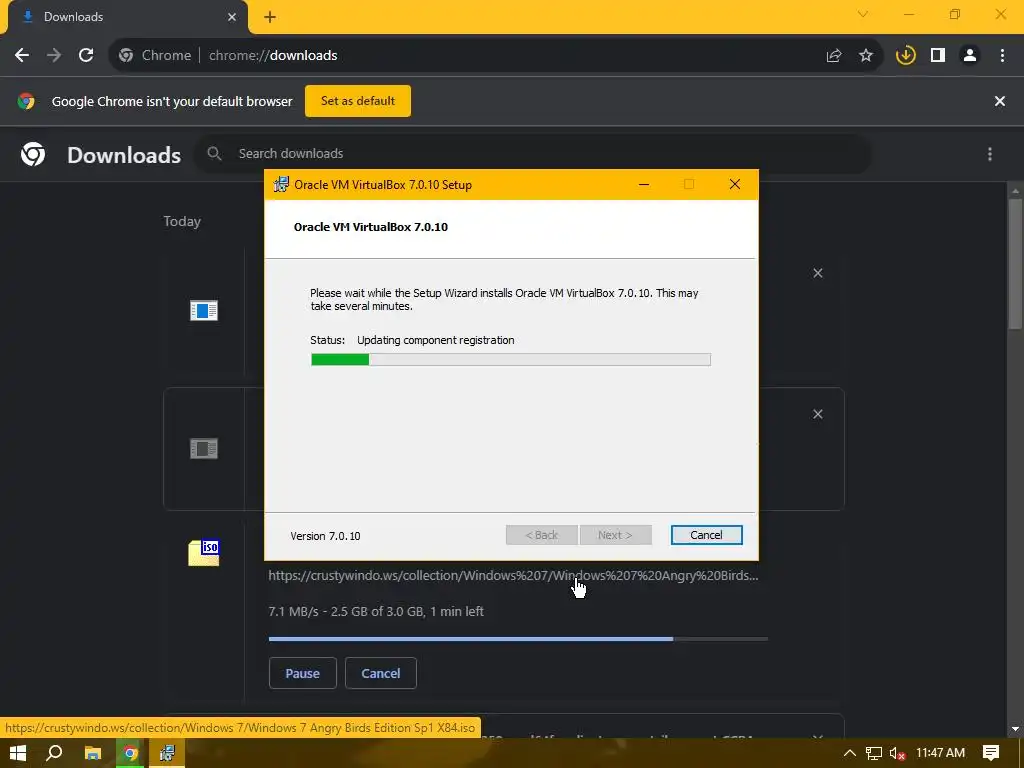Cancel the ISO download in Chrome
The image size is (1024, 768).
coord(381,673)
